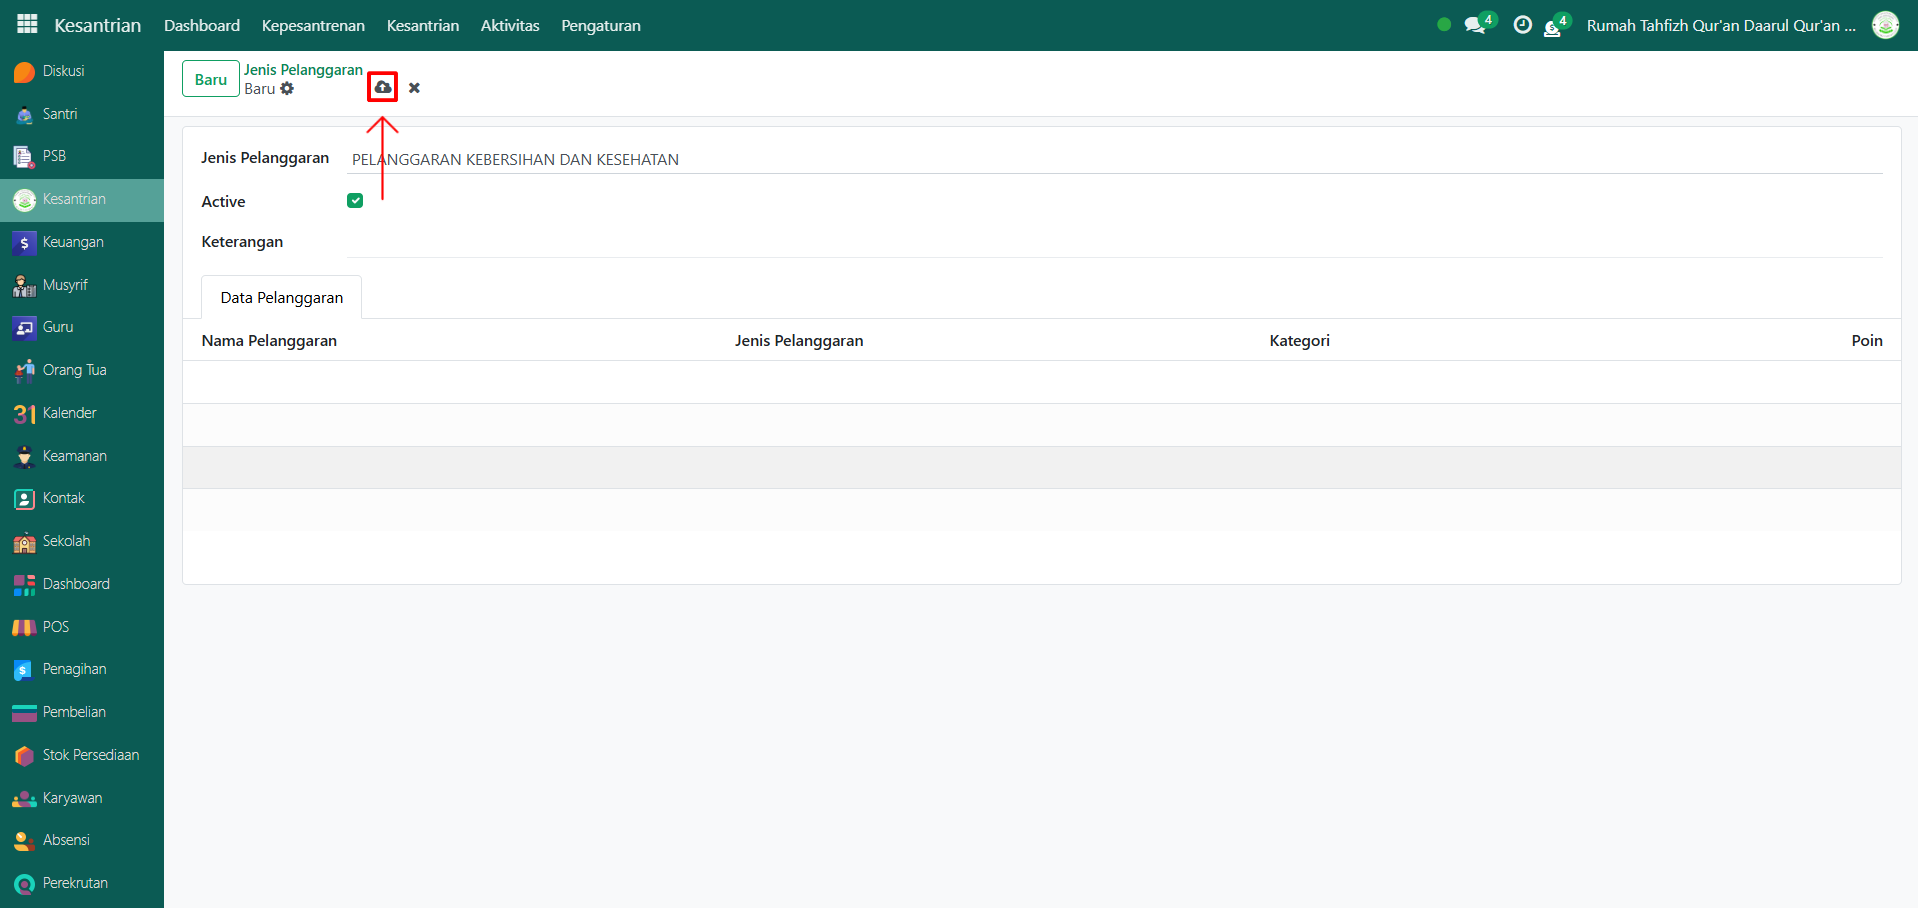Open Keuangan app in sidebar
Viewport: 1918px width, 908px height.
coord(73,242)
